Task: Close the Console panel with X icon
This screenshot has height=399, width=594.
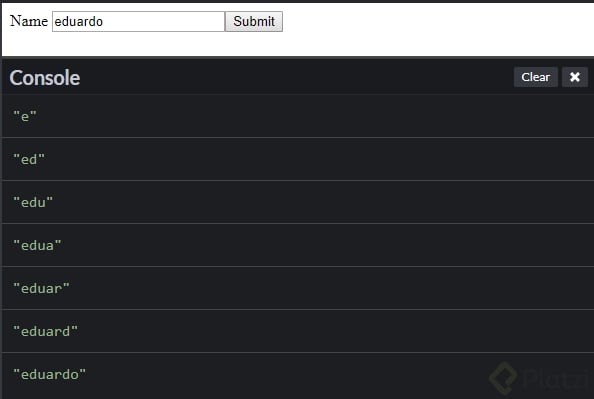Action: (574, 77)
